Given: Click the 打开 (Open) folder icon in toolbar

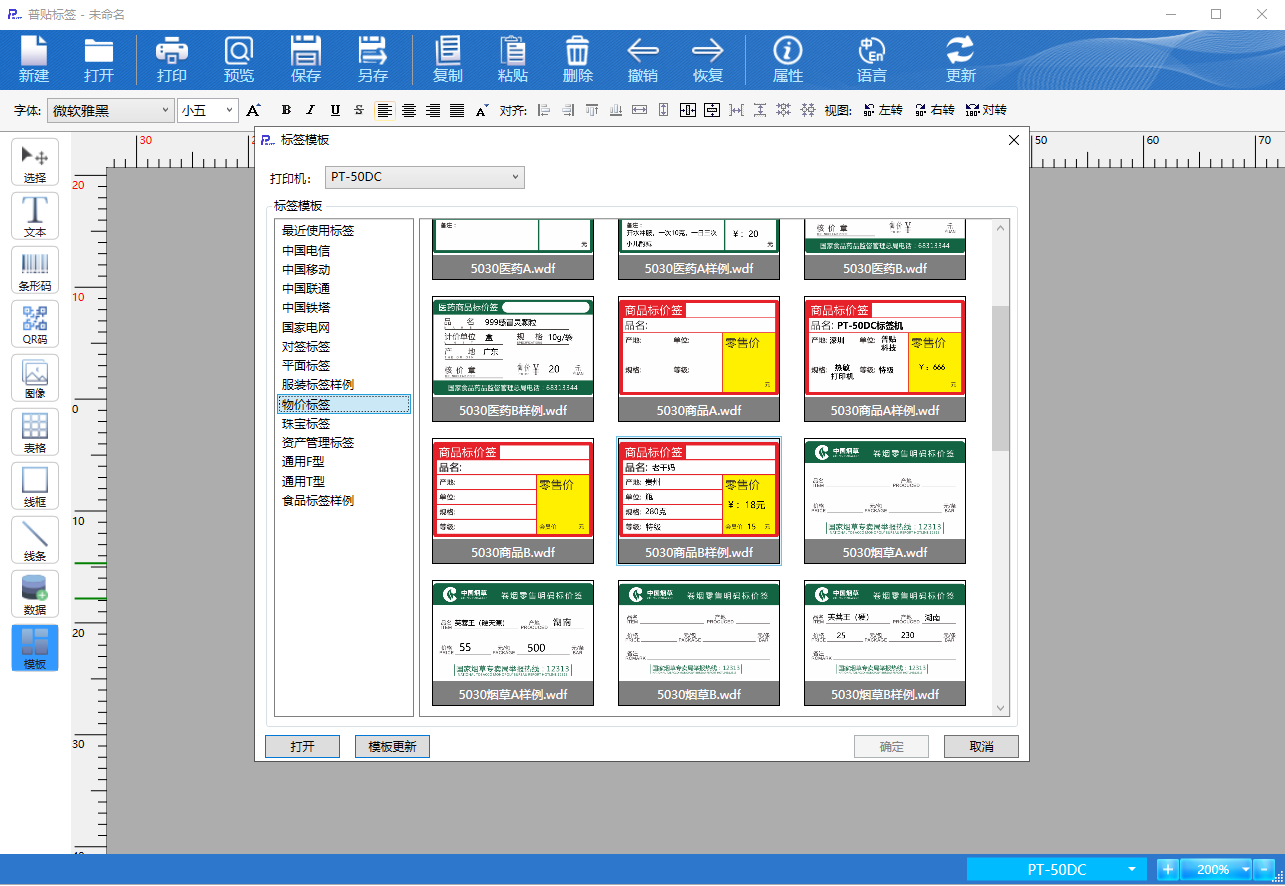Looking at the screenshot, I should click(x=99, y=59).
